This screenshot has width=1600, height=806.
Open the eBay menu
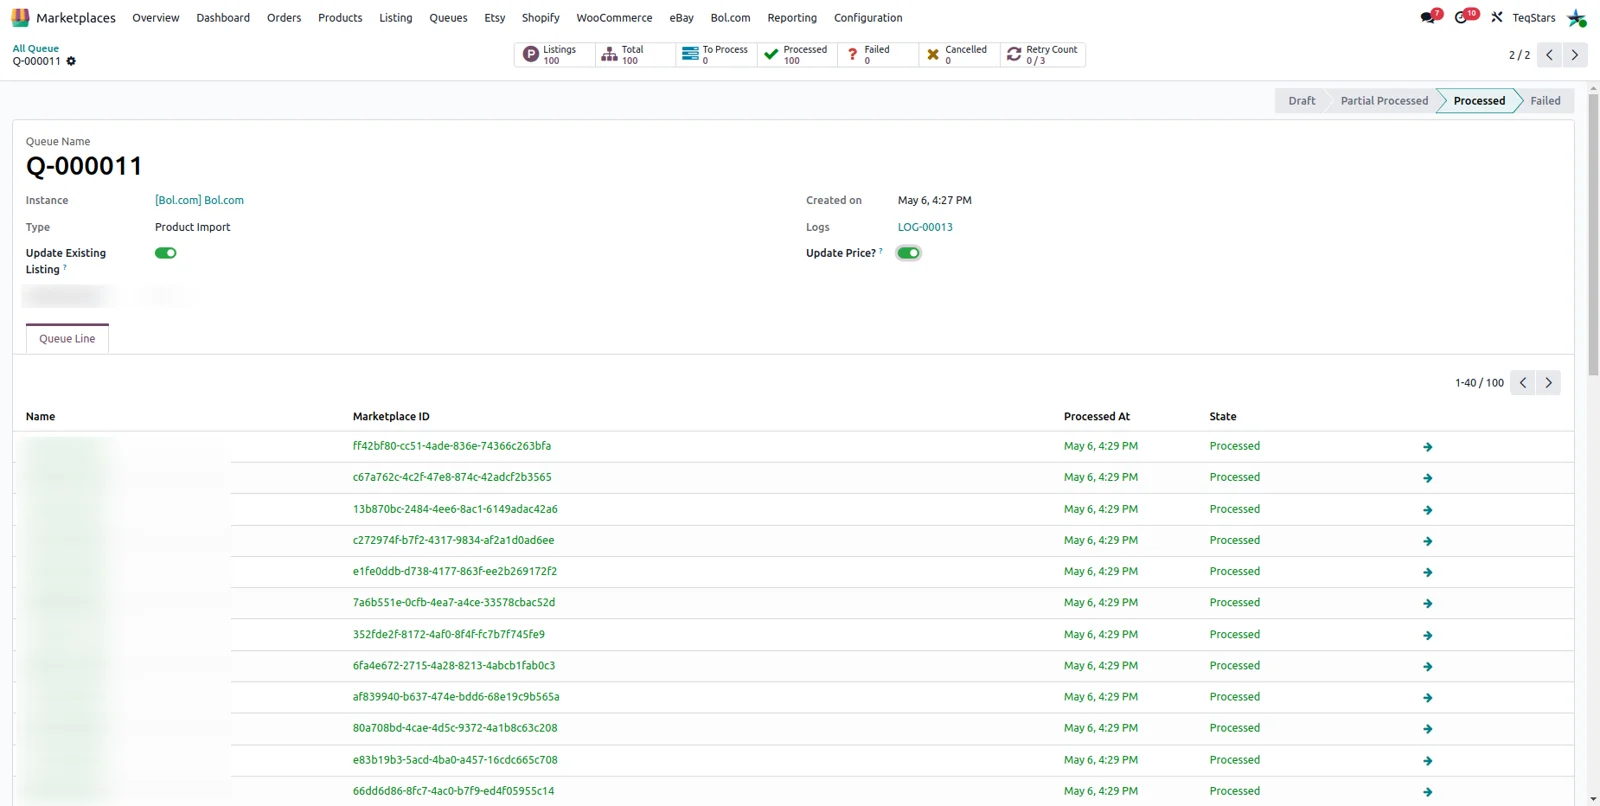coord(682,18)
